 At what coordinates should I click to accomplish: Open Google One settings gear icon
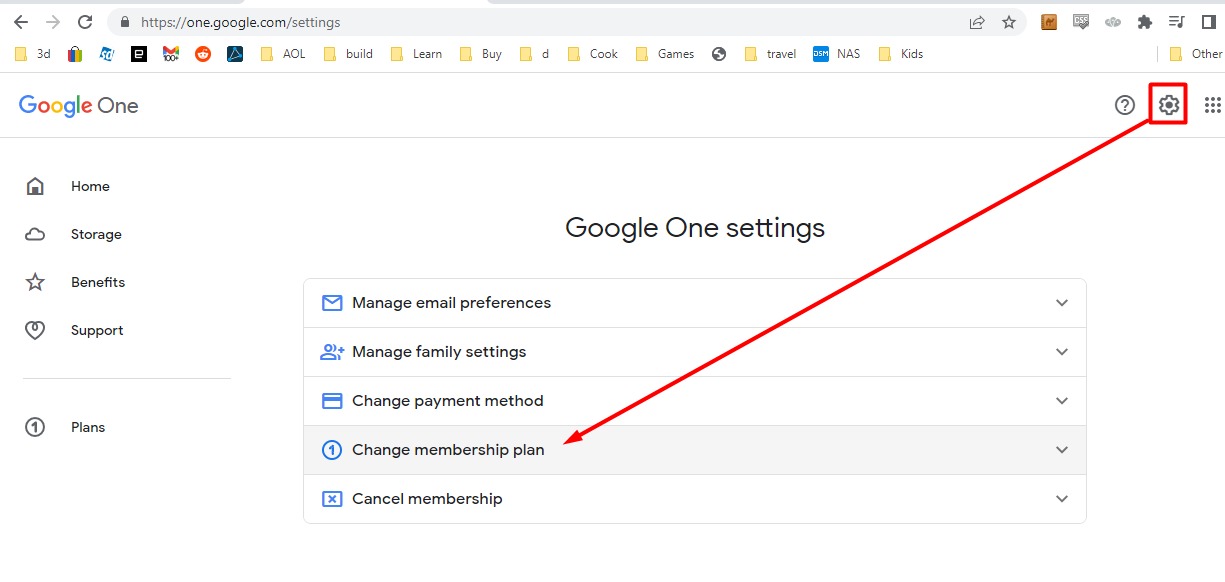(1168, 104)
